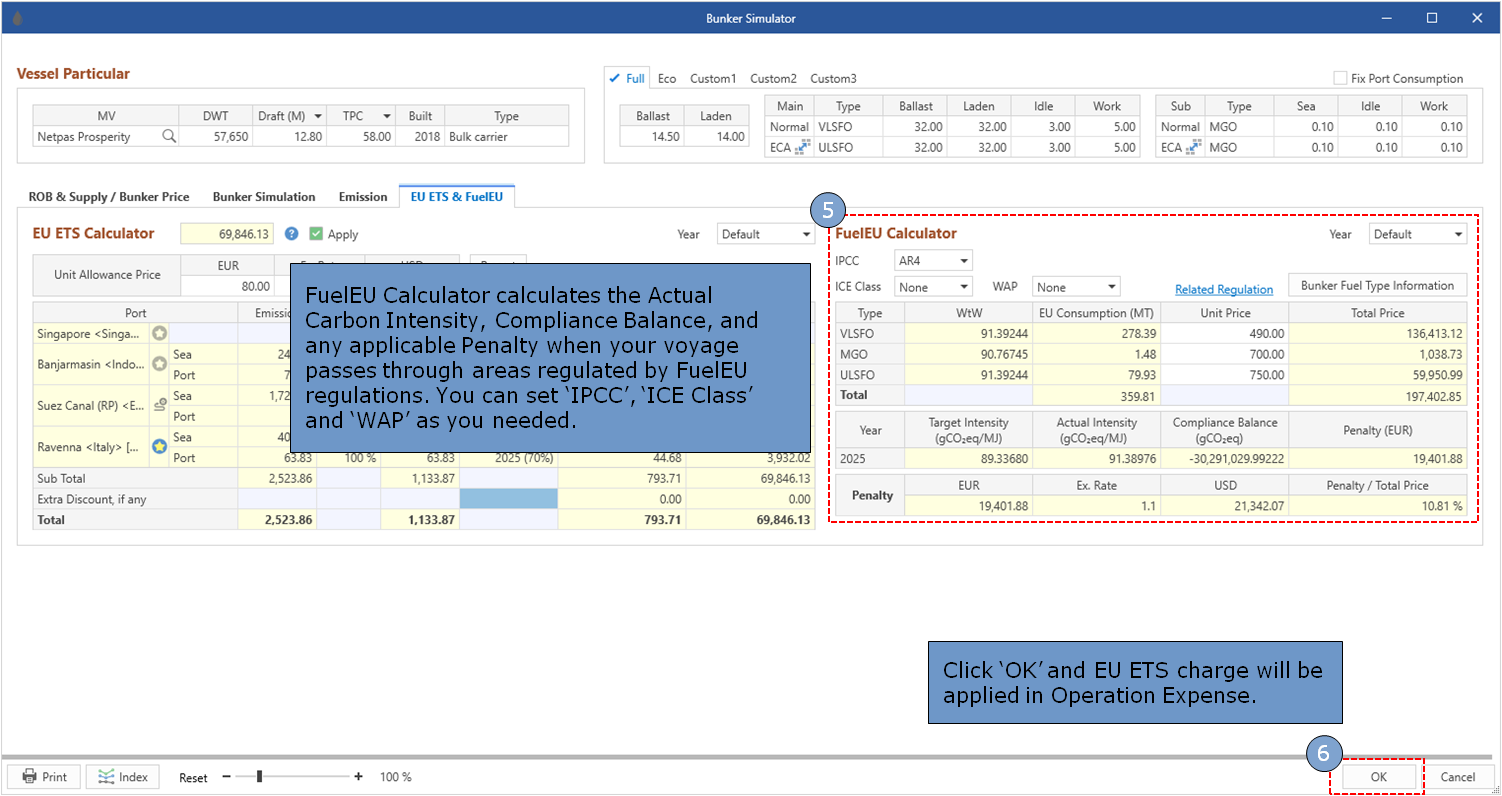Viewport: 1502px width, 796px height.
Task: Open the IPCC dropdown showing AR4
Action: pos(933,261)
